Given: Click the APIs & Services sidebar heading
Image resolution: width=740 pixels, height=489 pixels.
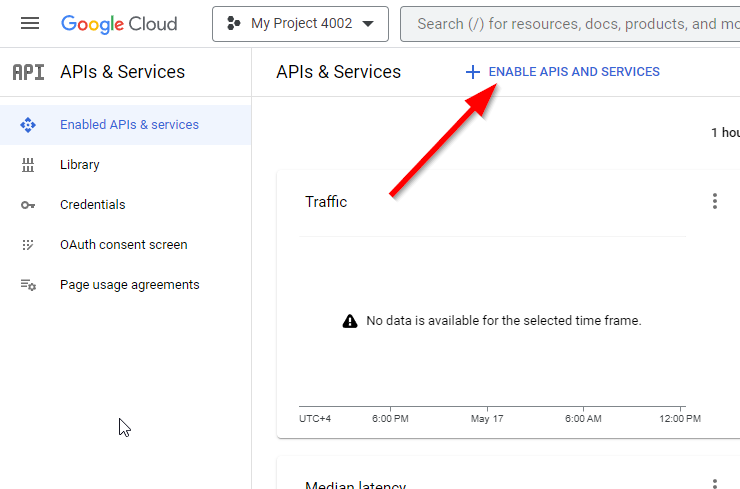Looking at the screenshot, I should click(122, 72).
